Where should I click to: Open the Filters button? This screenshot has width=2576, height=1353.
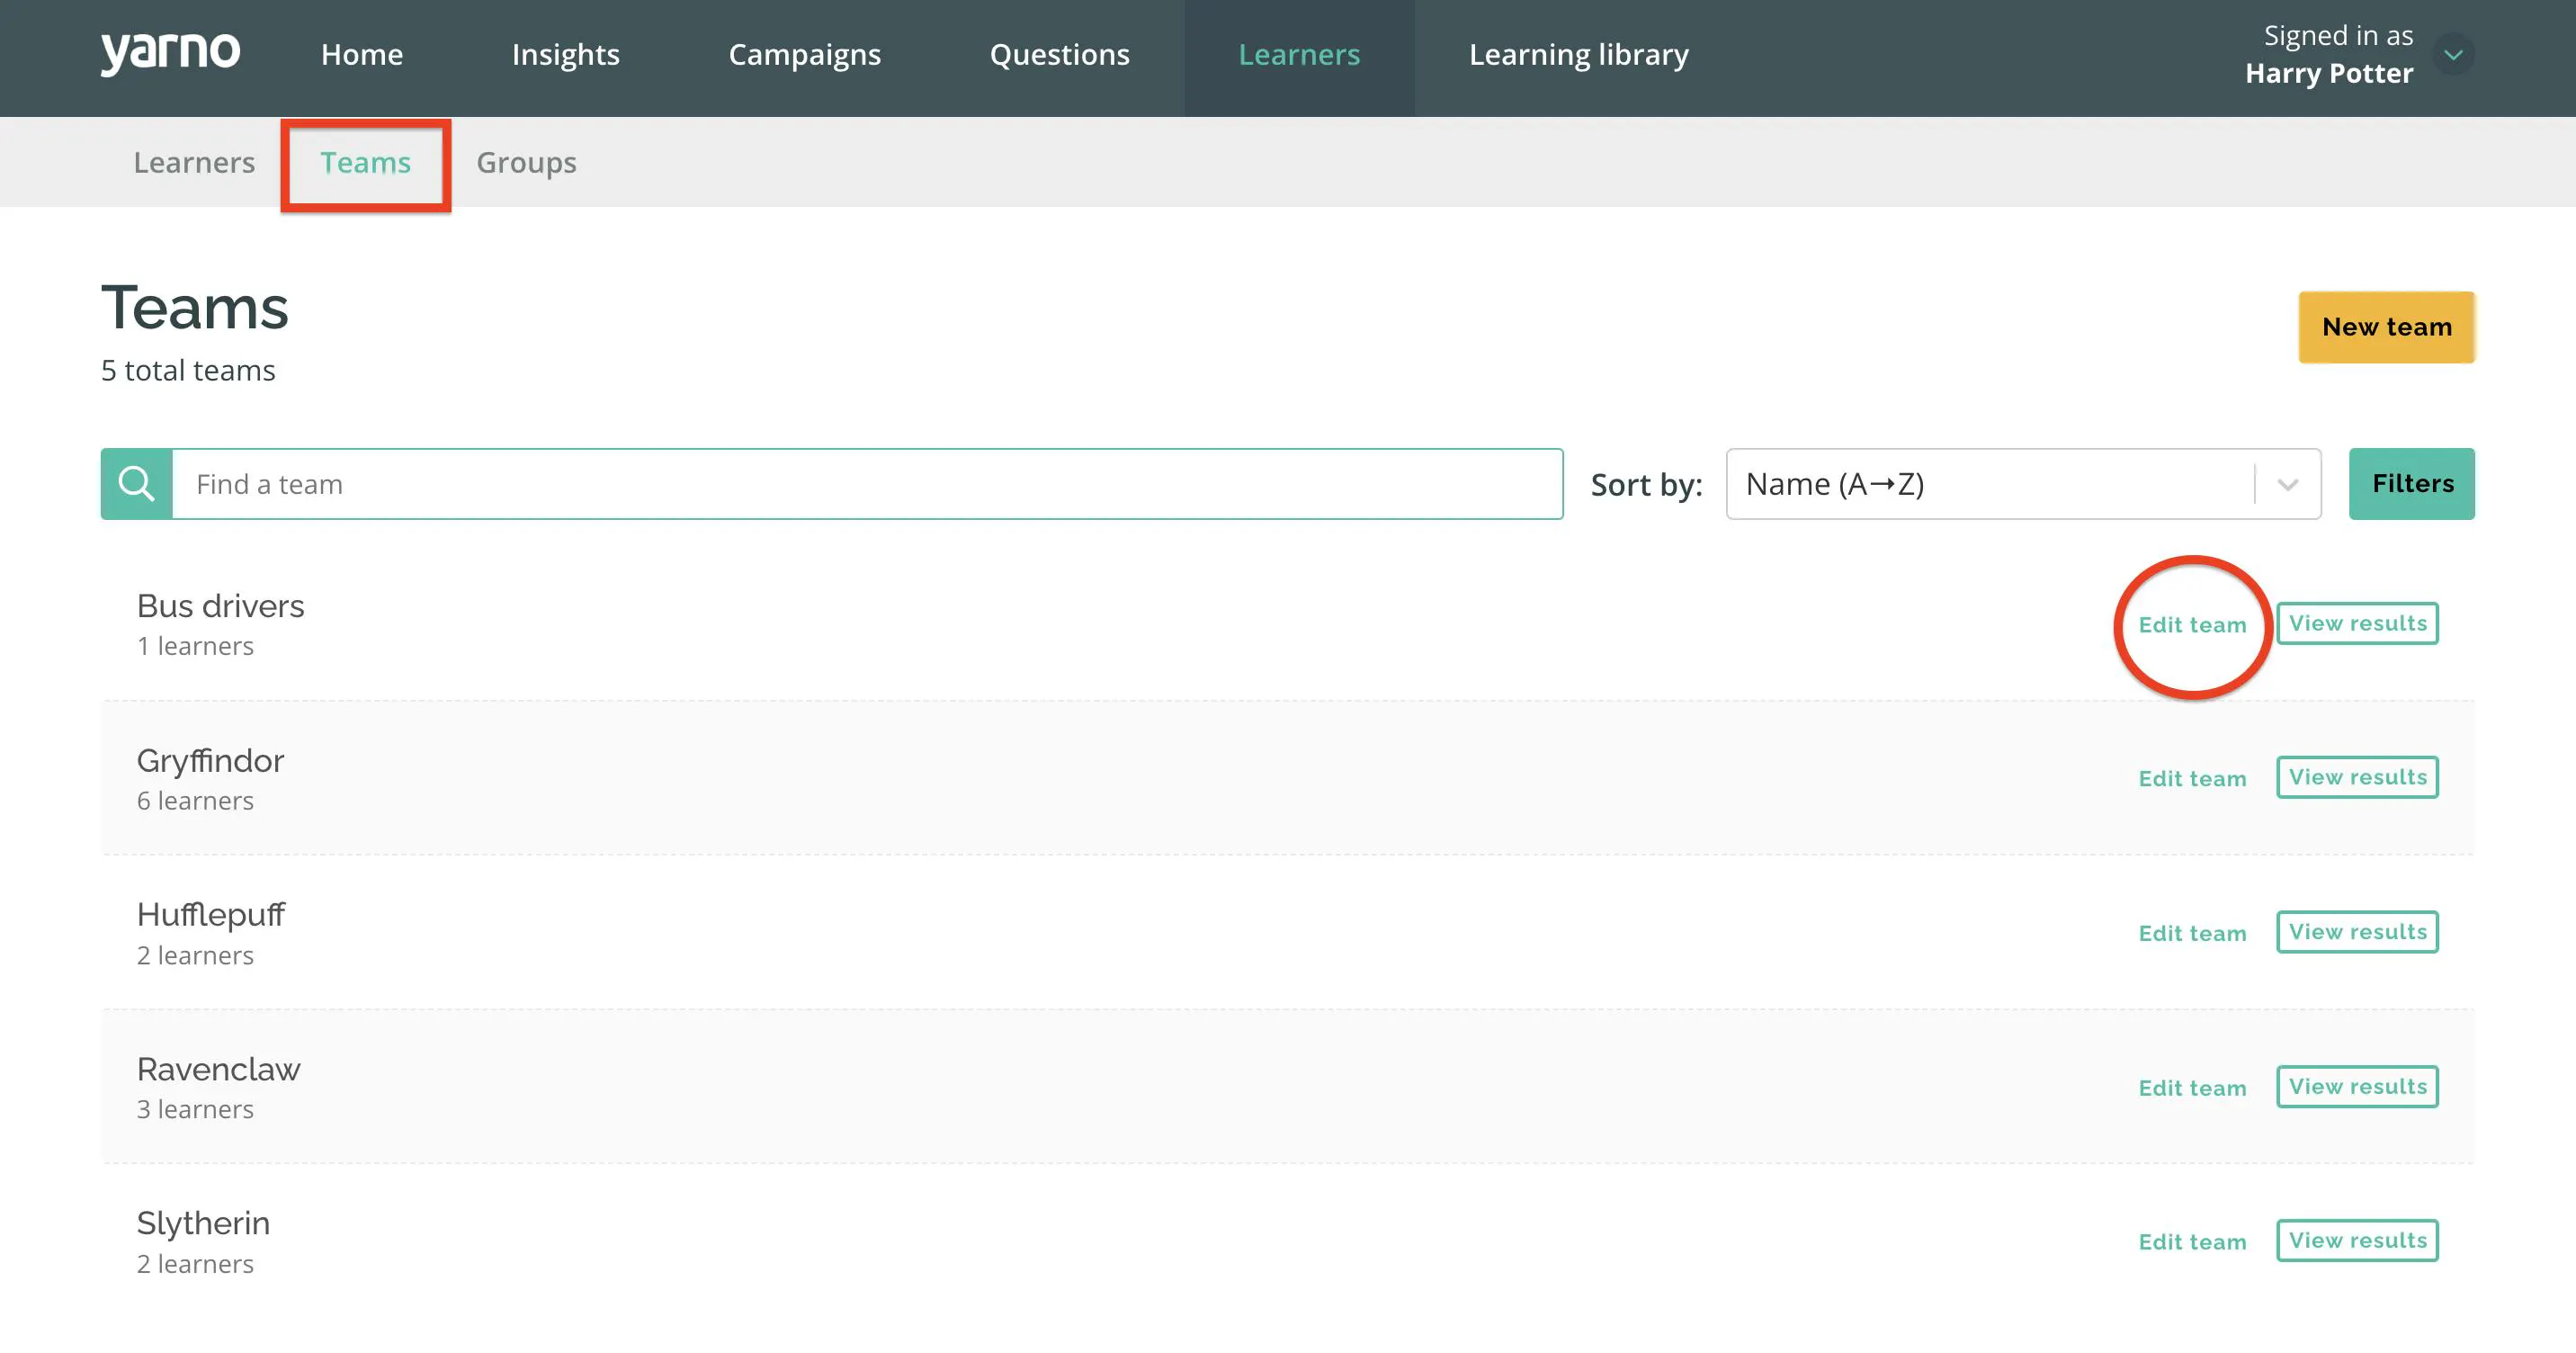coord(2411,484)
